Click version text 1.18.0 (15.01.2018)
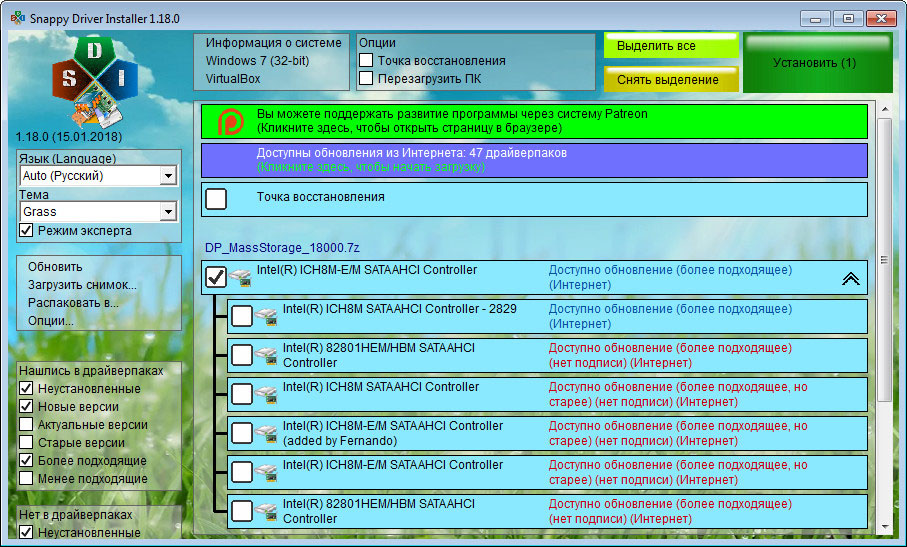The width and height of the screenshot is (907, 547). (68, 136)
